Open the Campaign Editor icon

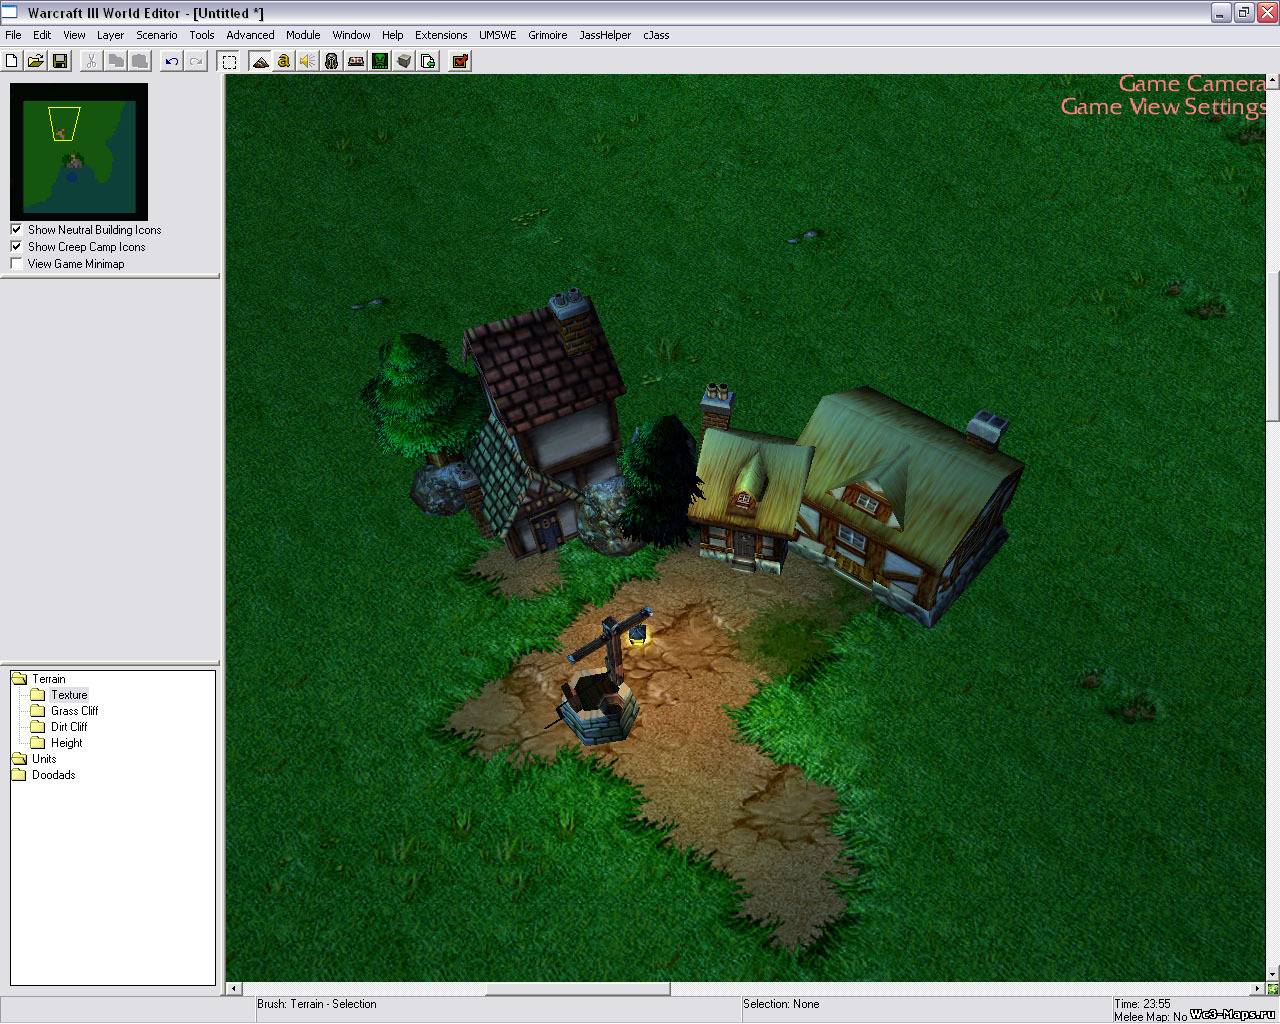[x=355, y=61]
